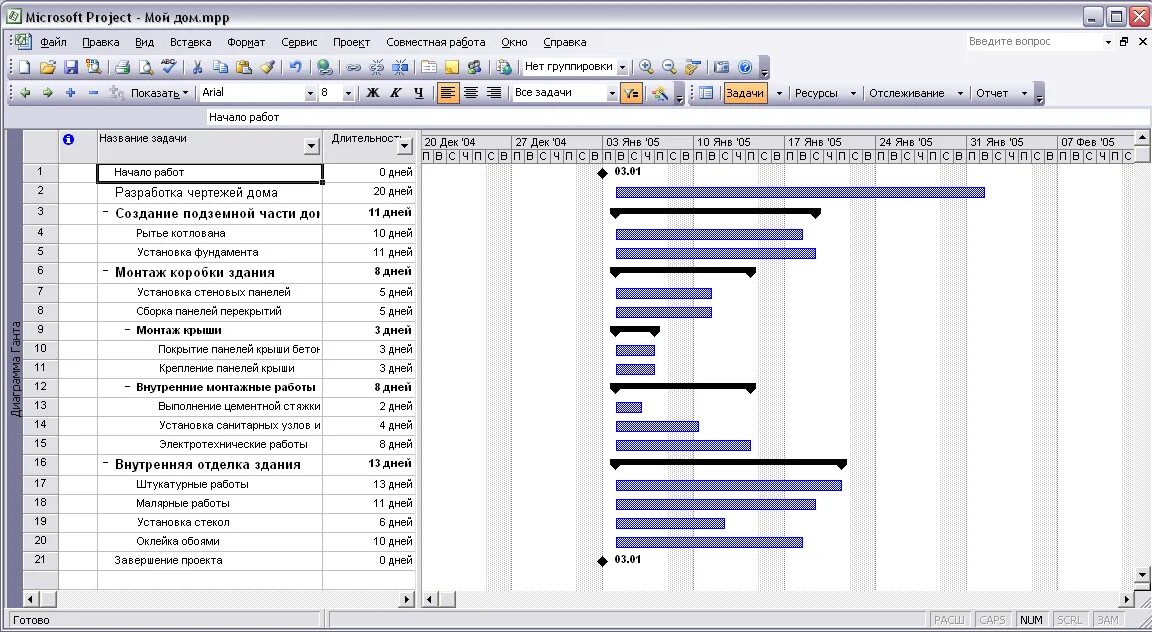Open the Проект menu
1152x632 pixels.
point(351,43)
